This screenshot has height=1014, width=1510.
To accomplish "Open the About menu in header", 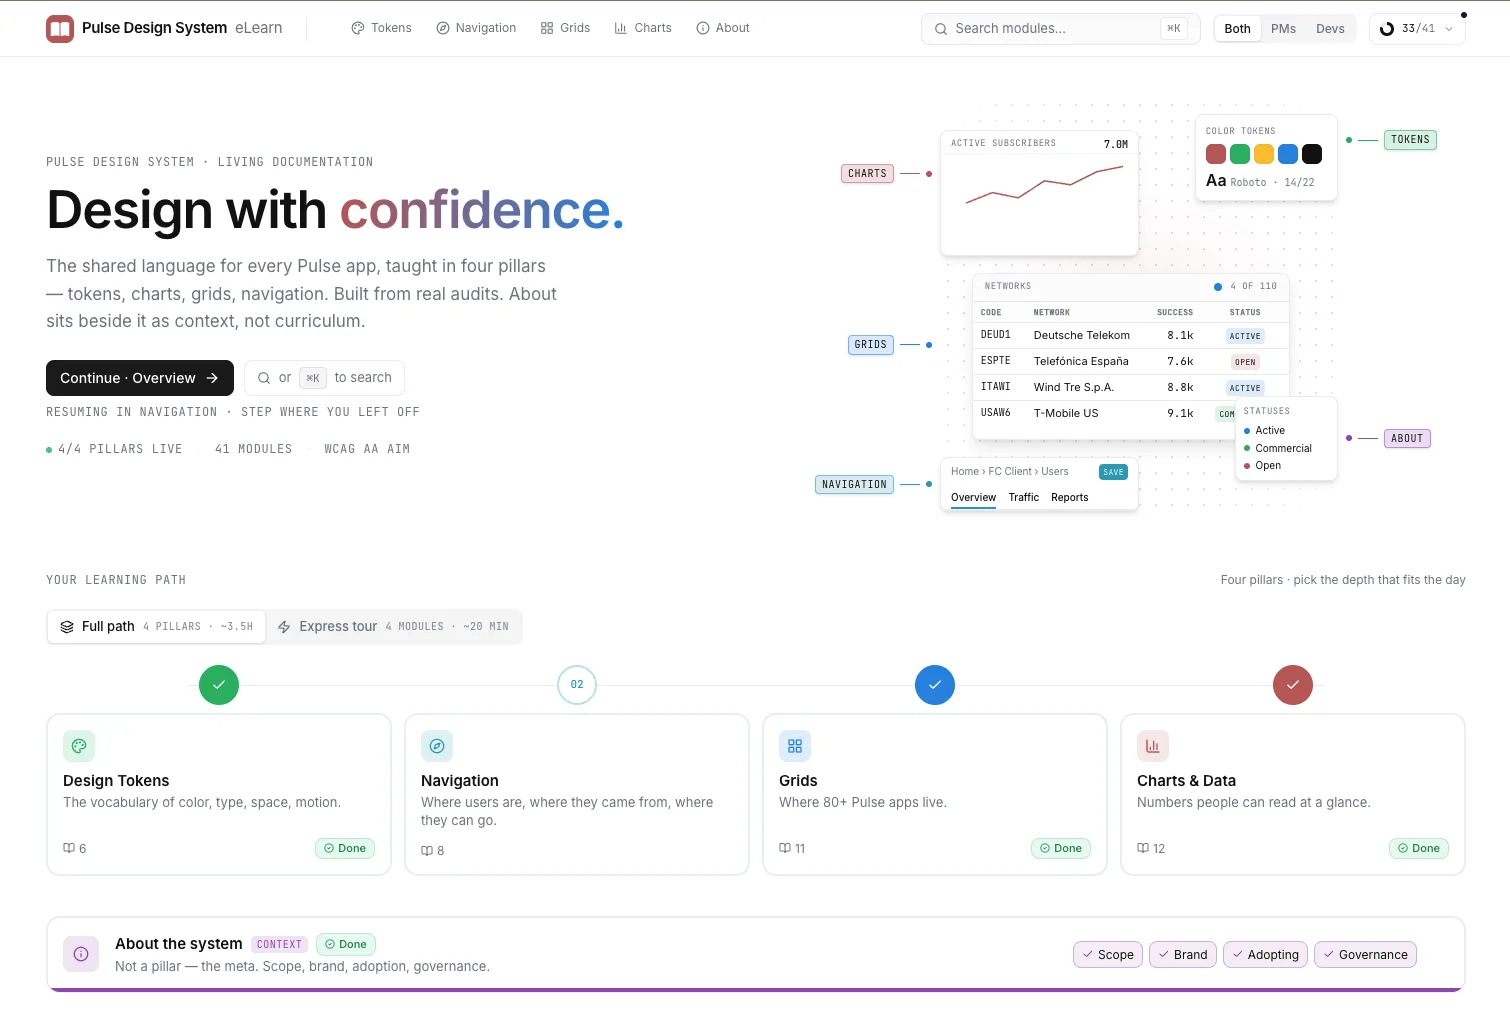I will pos(723,28).
